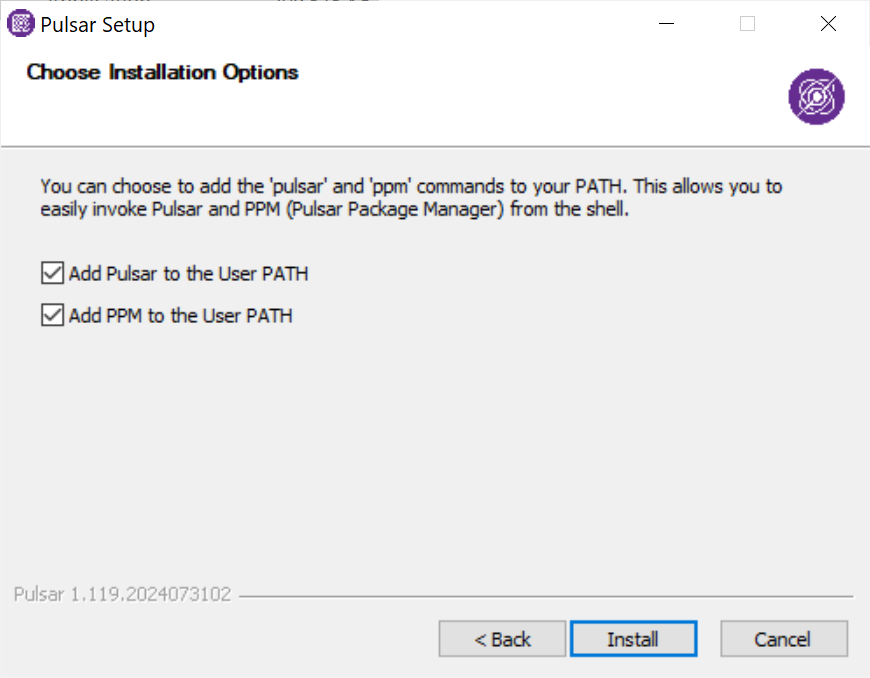This screenshot has height=678, width=870.
Task: Go back with the Back button
Action: pyautogui.click(x=503, y=639)
